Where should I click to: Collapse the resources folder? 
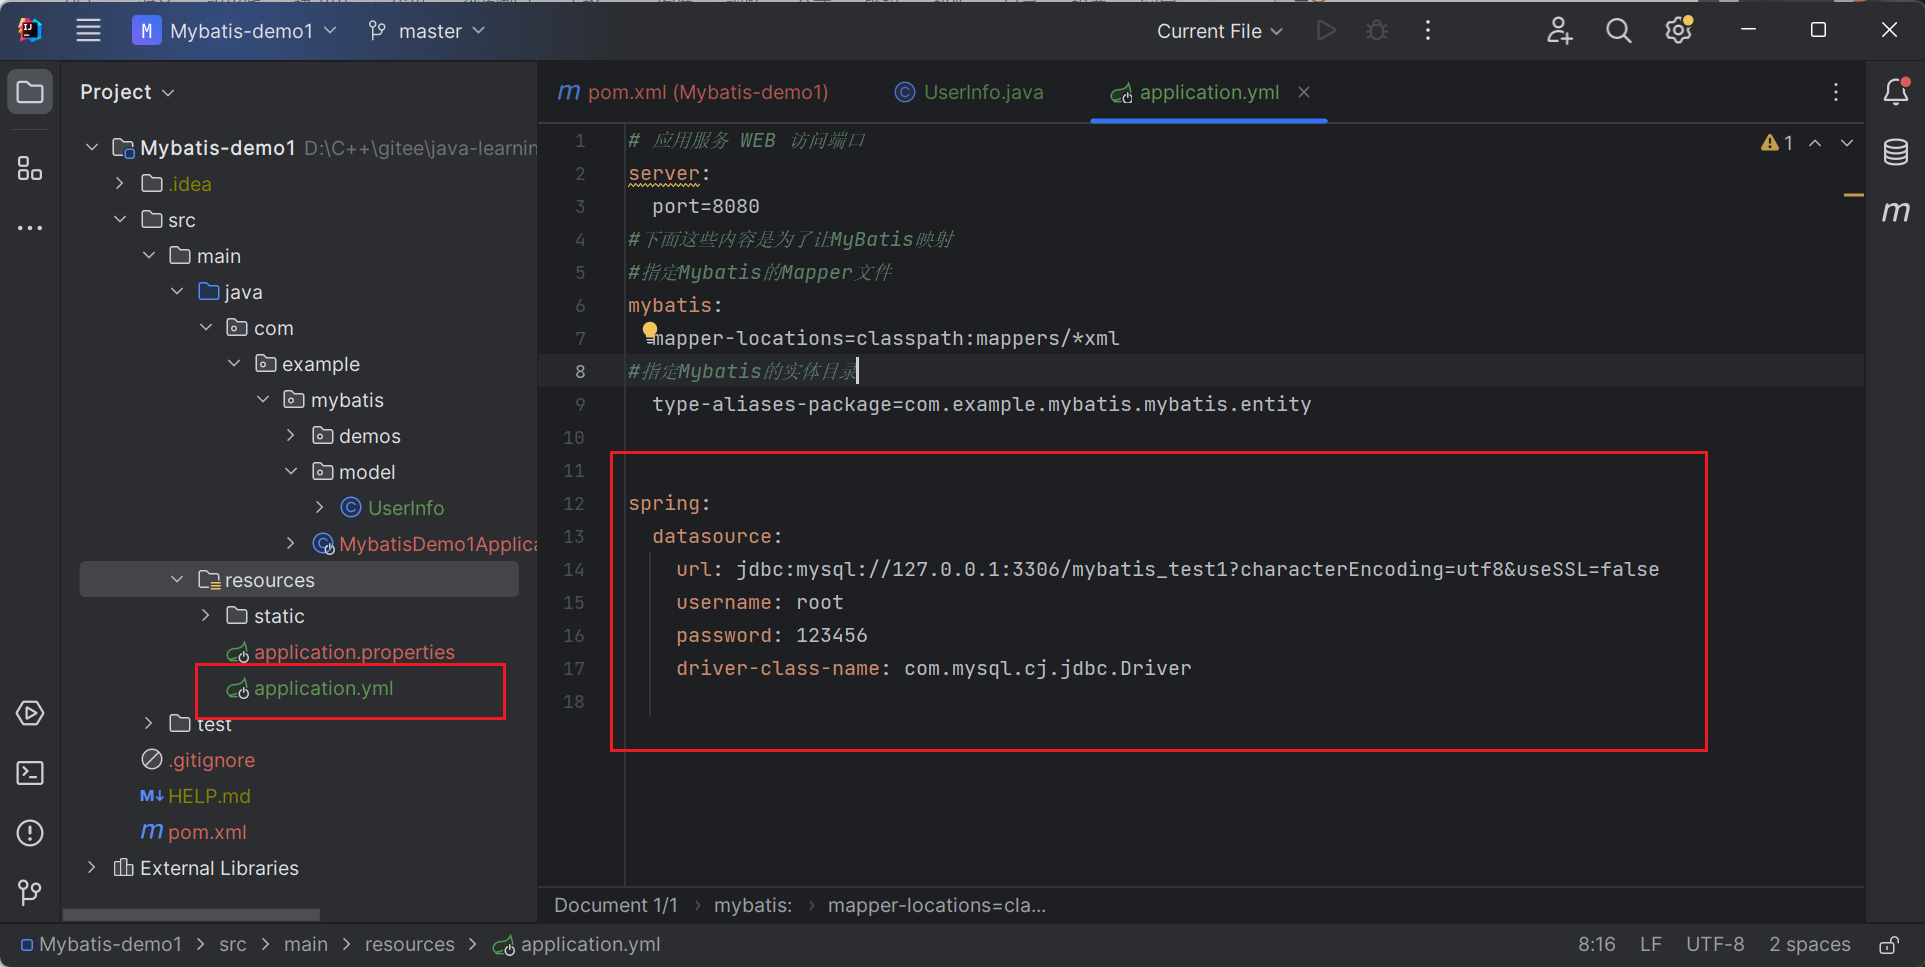click(x=177, y=580)
